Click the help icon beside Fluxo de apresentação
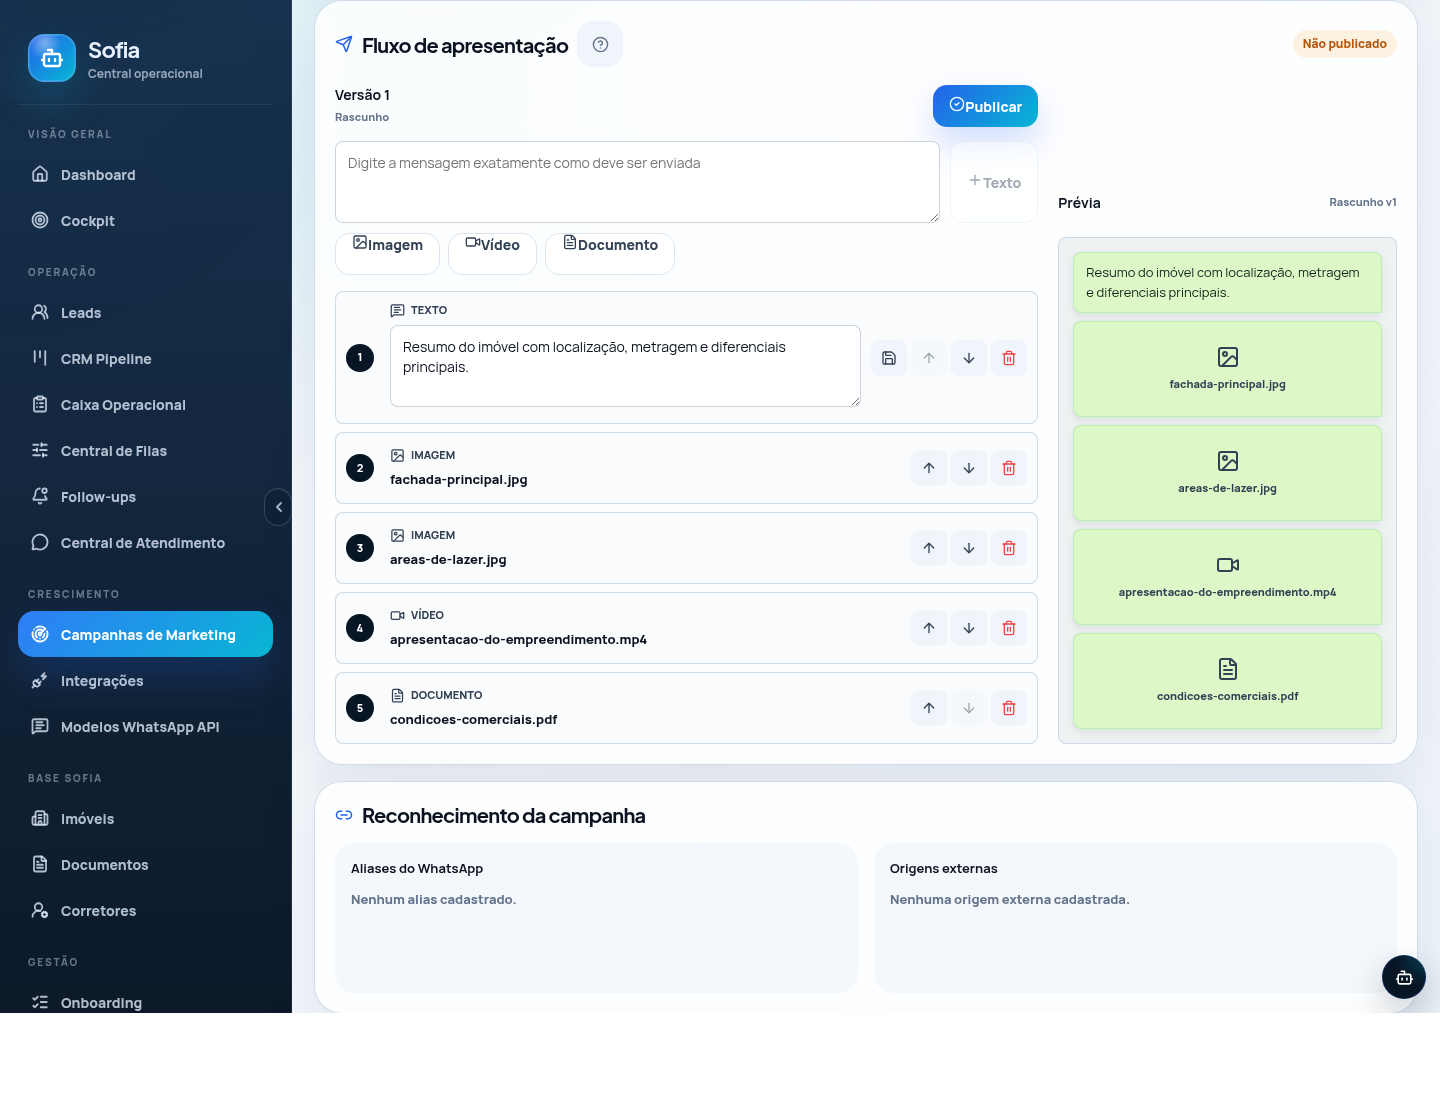Viewport: 1440px width, 1100px height. pos(600,44)
